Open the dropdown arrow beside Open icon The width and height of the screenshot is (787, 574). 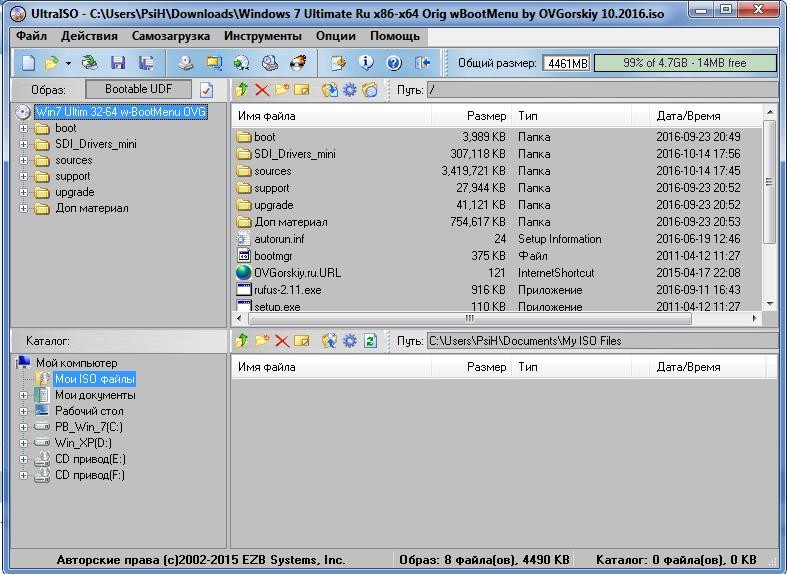(x=68, y=63)
